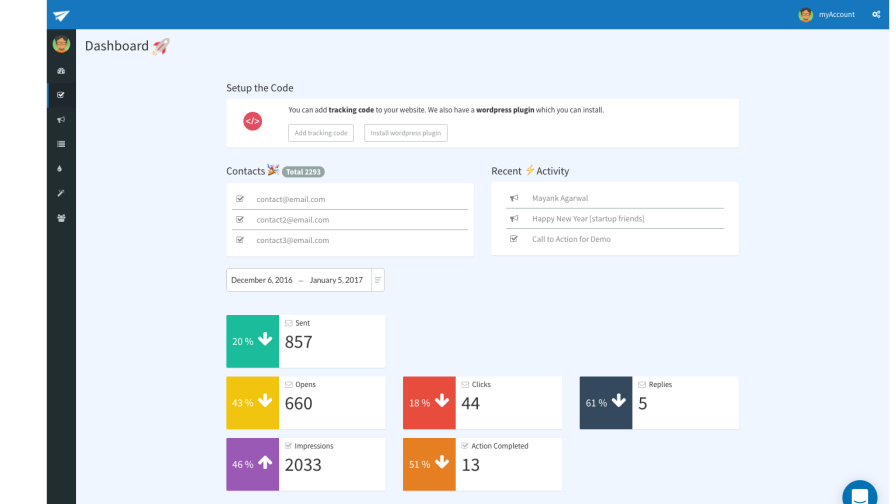Click Add tracking code button
Screen dimensions: 896x504
click(x=321, y=133)
